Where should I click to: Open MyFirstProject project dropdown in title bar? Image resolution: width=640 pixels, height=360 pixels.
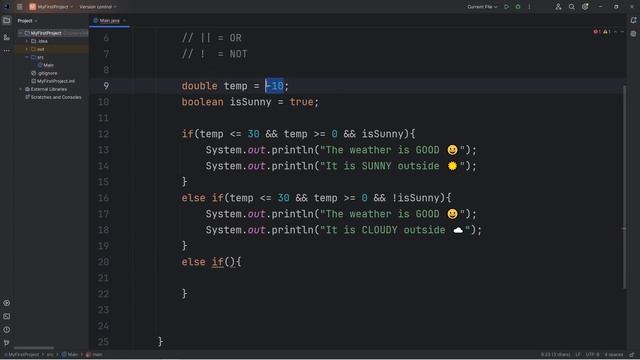pyautogui.click(x=51, y=7)
